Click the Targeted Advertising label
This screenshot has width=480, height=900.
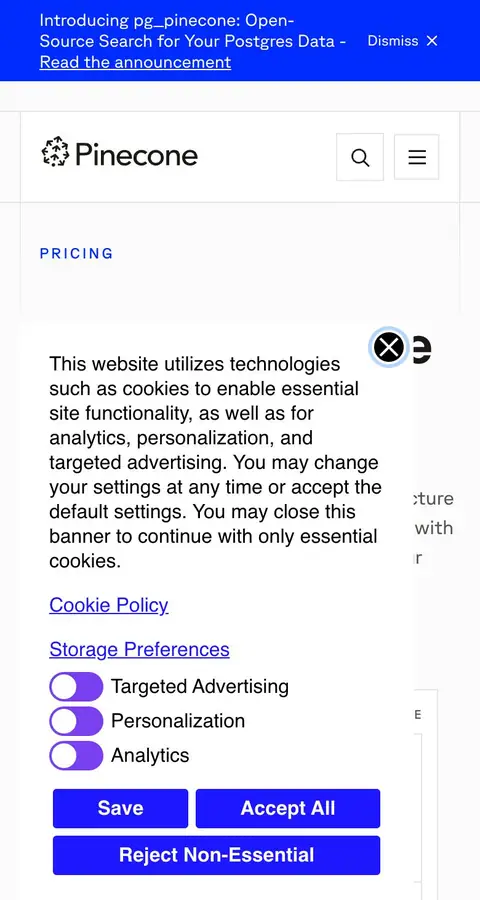(200, 686)
